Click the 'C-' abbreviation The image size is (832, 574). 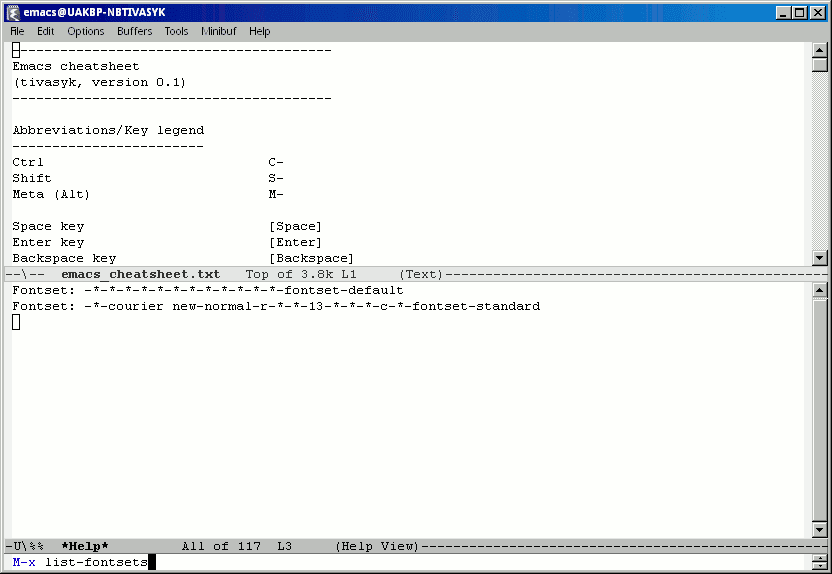(276, 162)
